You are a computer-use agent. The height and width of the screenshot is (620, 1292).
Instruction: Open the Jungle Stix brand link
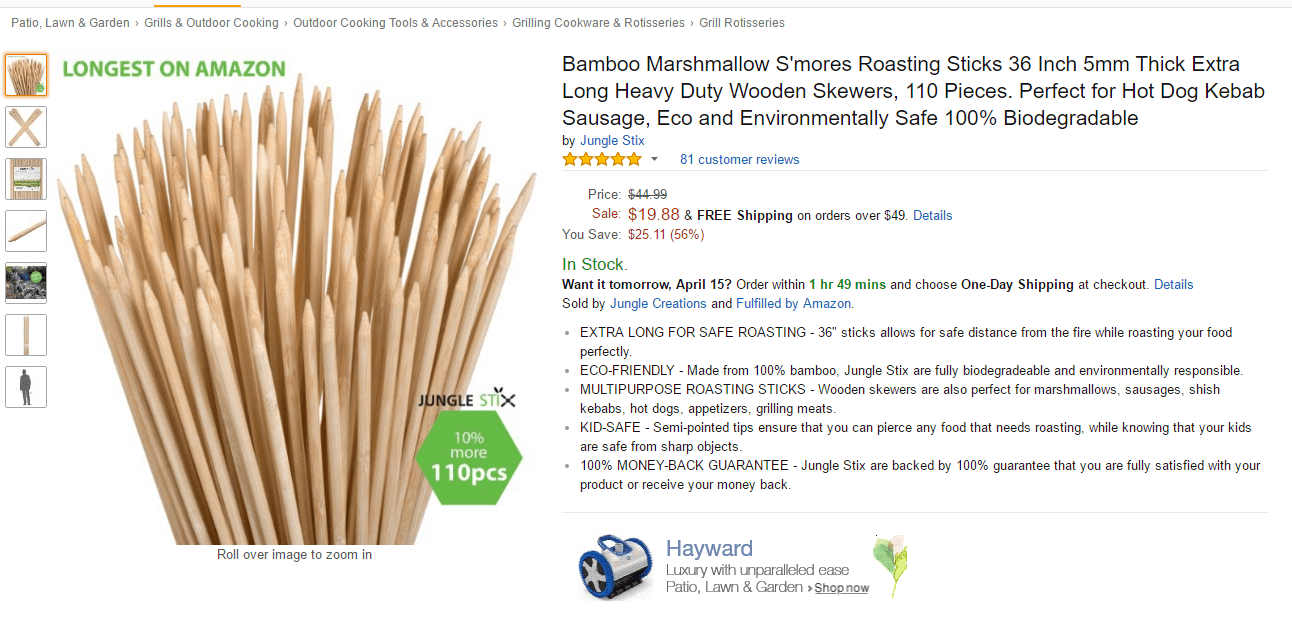[x=612, y=141]
